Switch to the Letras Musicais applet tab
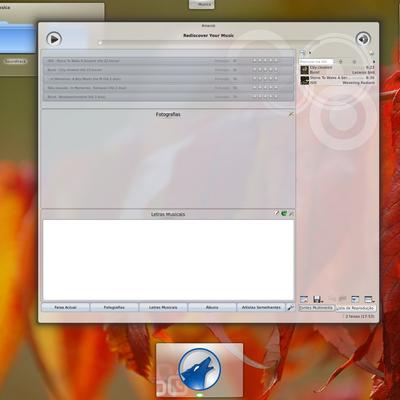The image size is (400, 400). tap(163, 307)
